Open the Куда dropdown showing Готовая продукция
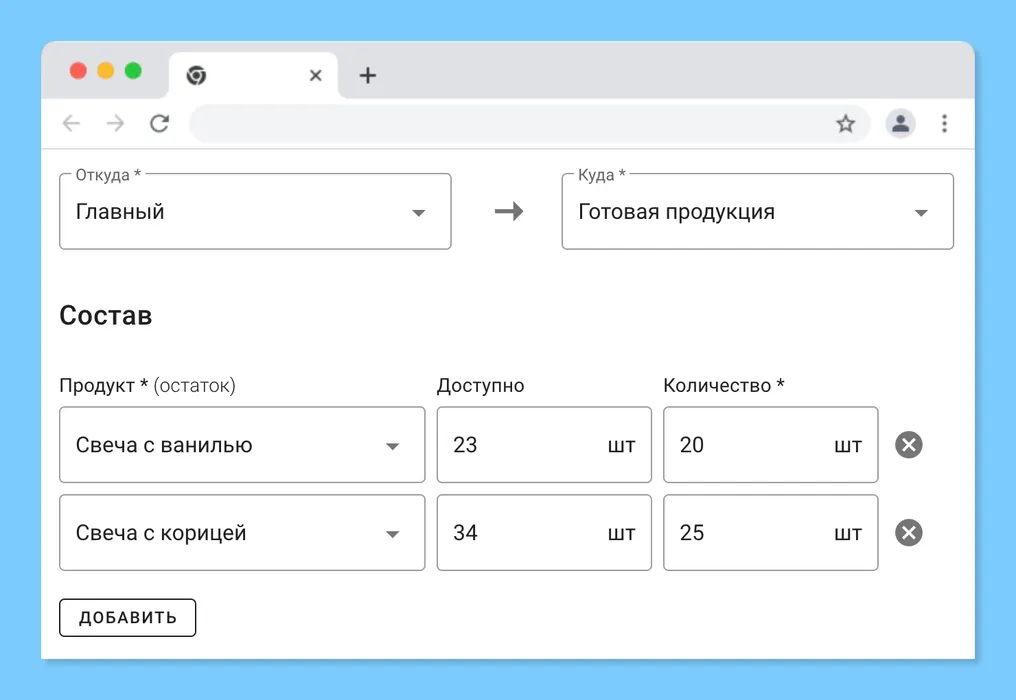Image resolution: width=1016 pixels, height=700 pixels. tap(757, 211)
